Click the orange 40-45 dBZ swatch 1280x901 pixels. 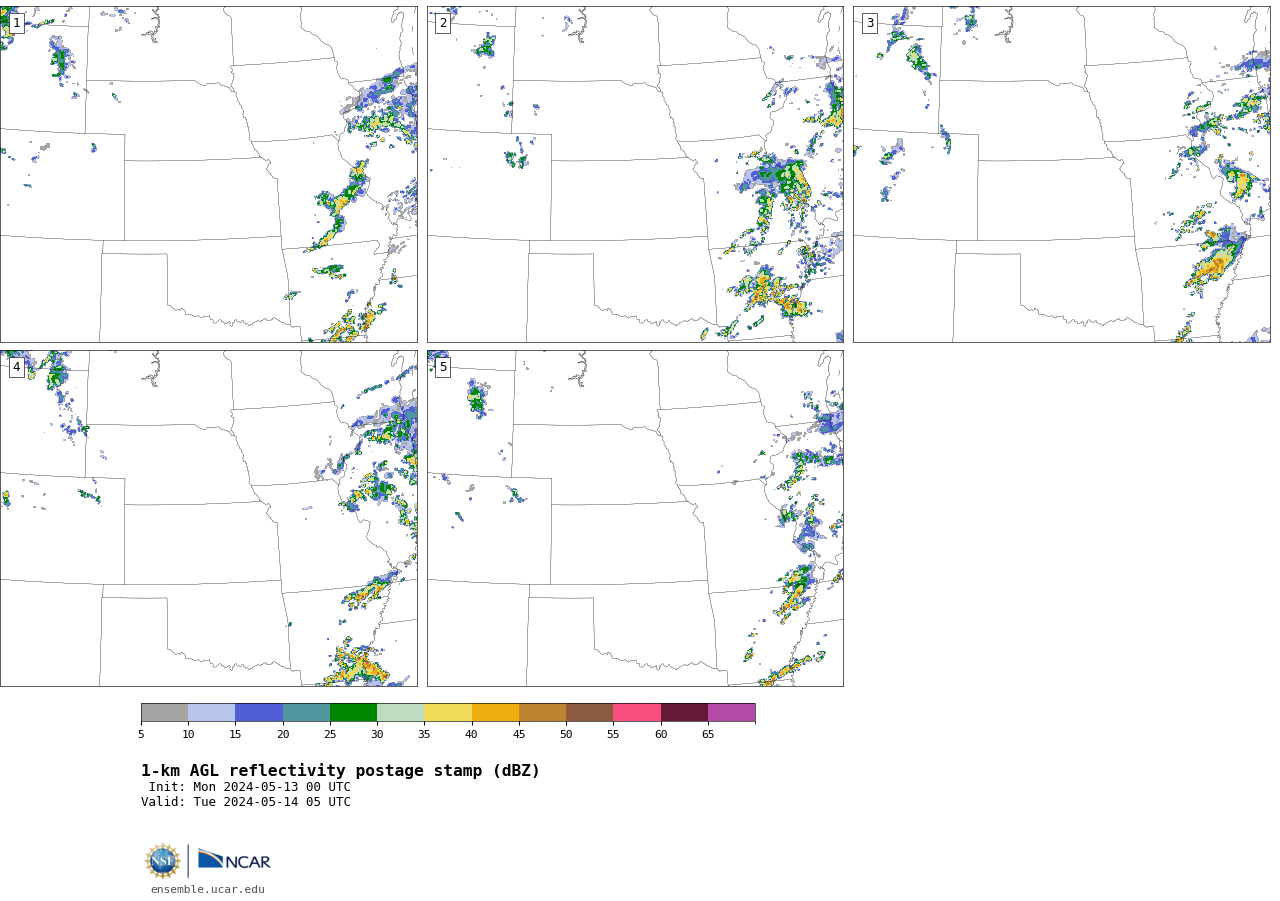(495, 712)
